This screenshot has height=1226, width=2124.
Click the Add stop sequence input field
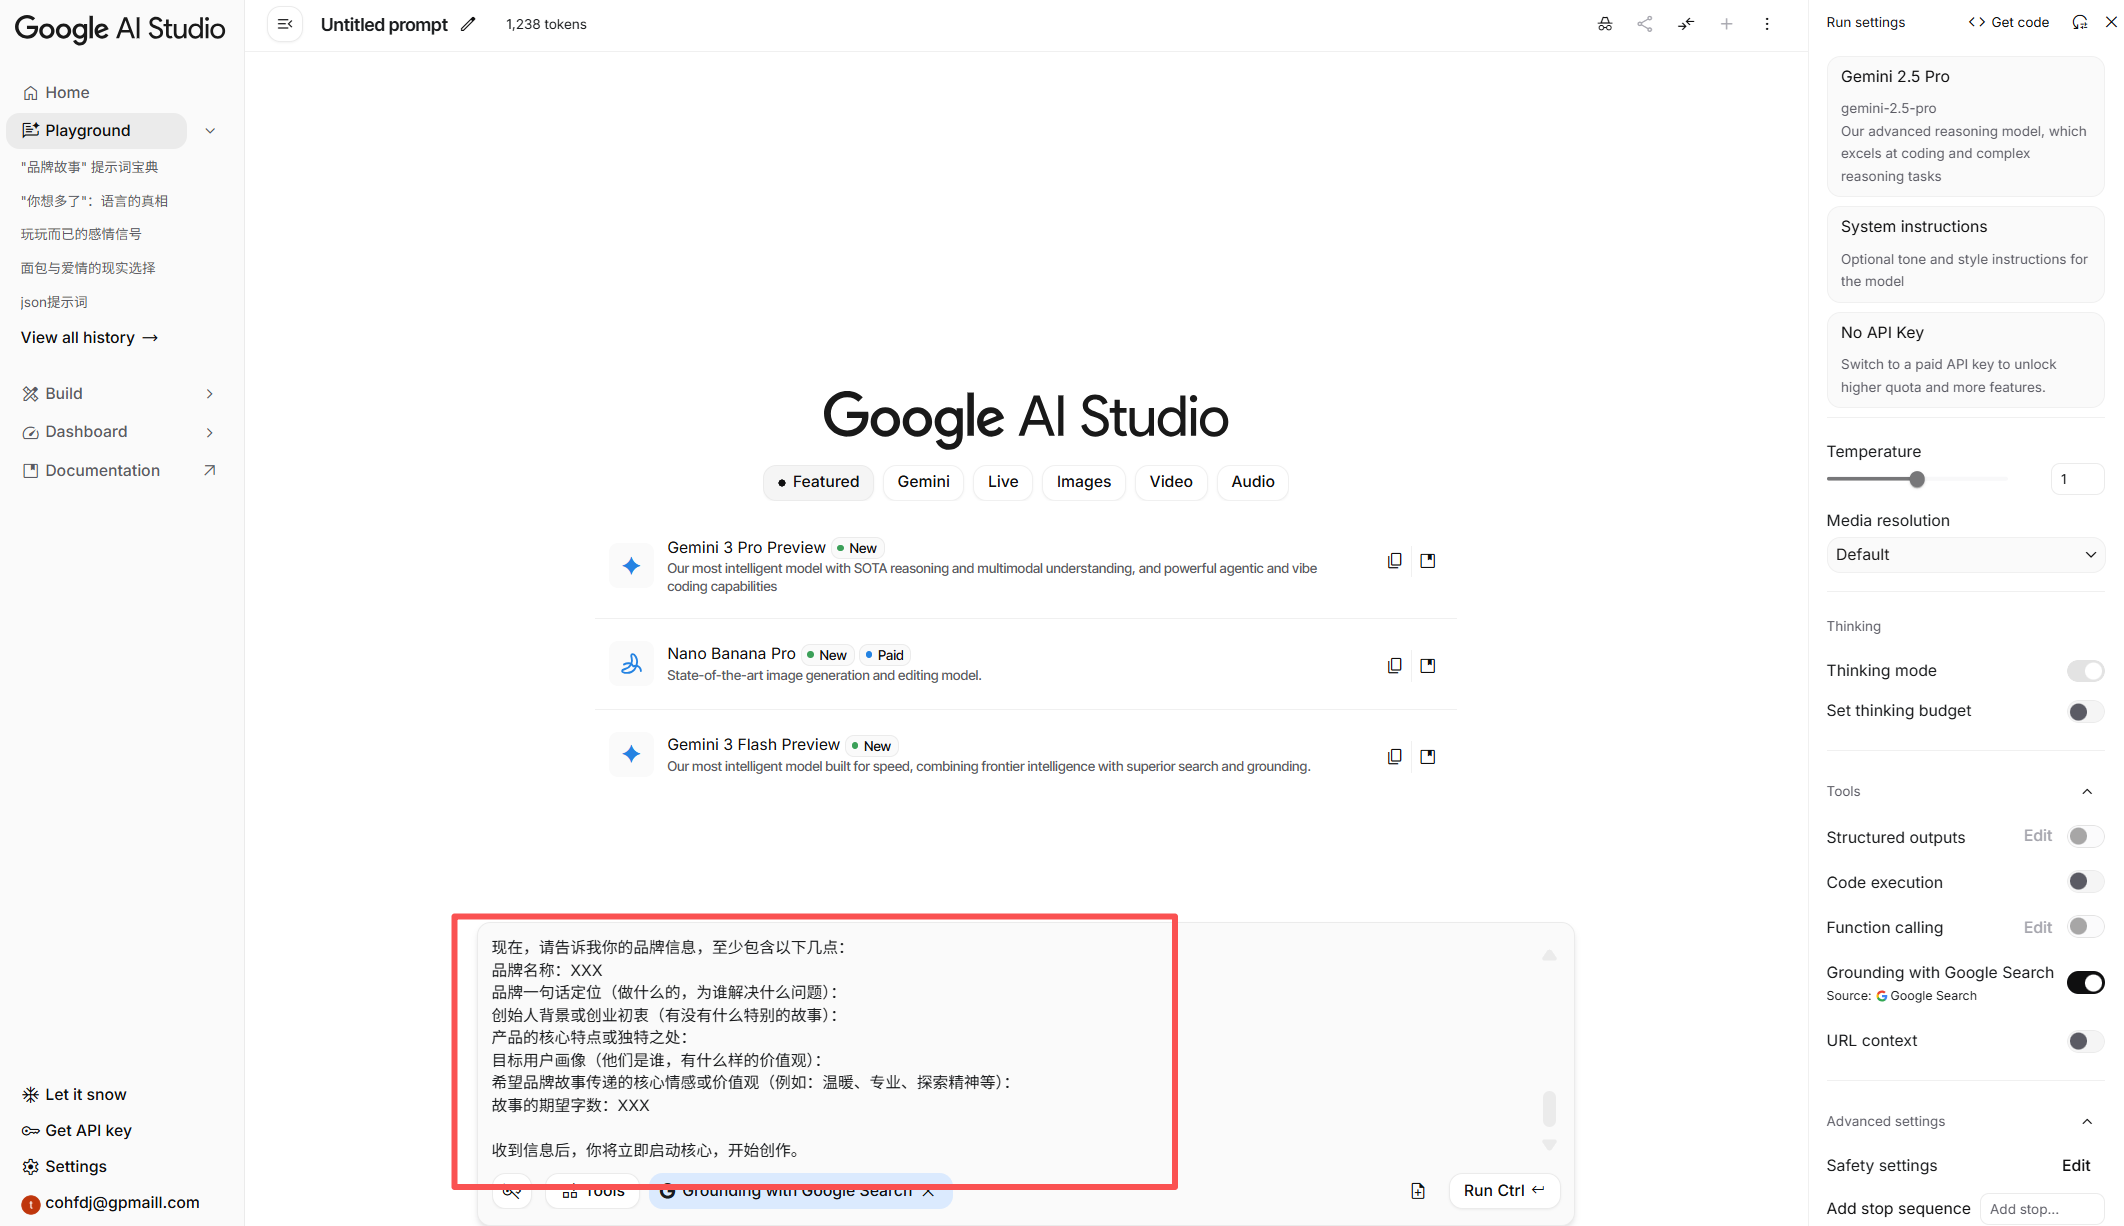(2040, 1209)
